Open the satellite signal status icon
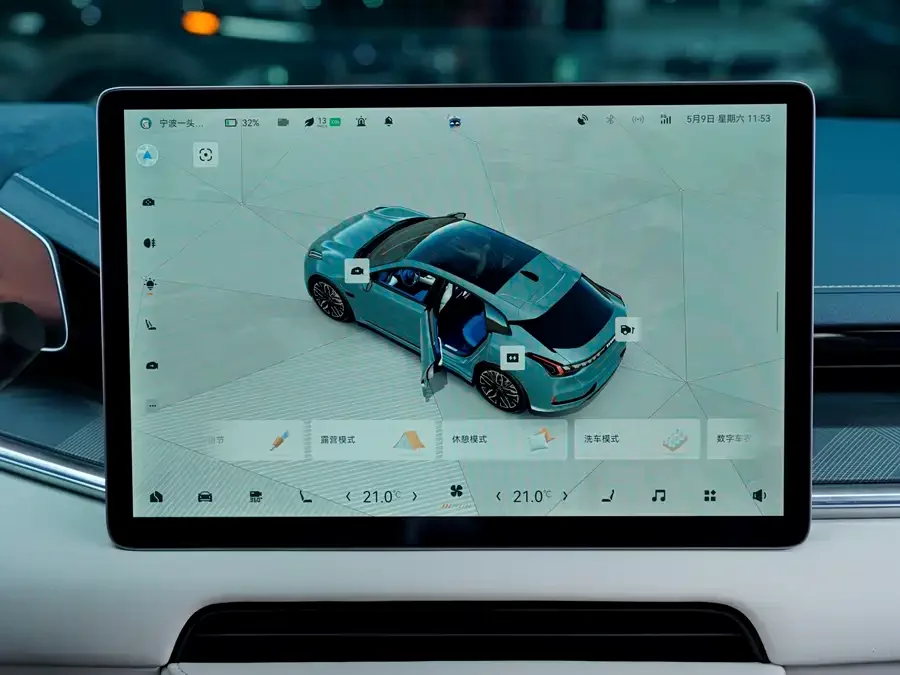Image resolution: width=900 pixels, height=675 pixels. point(583,120)
